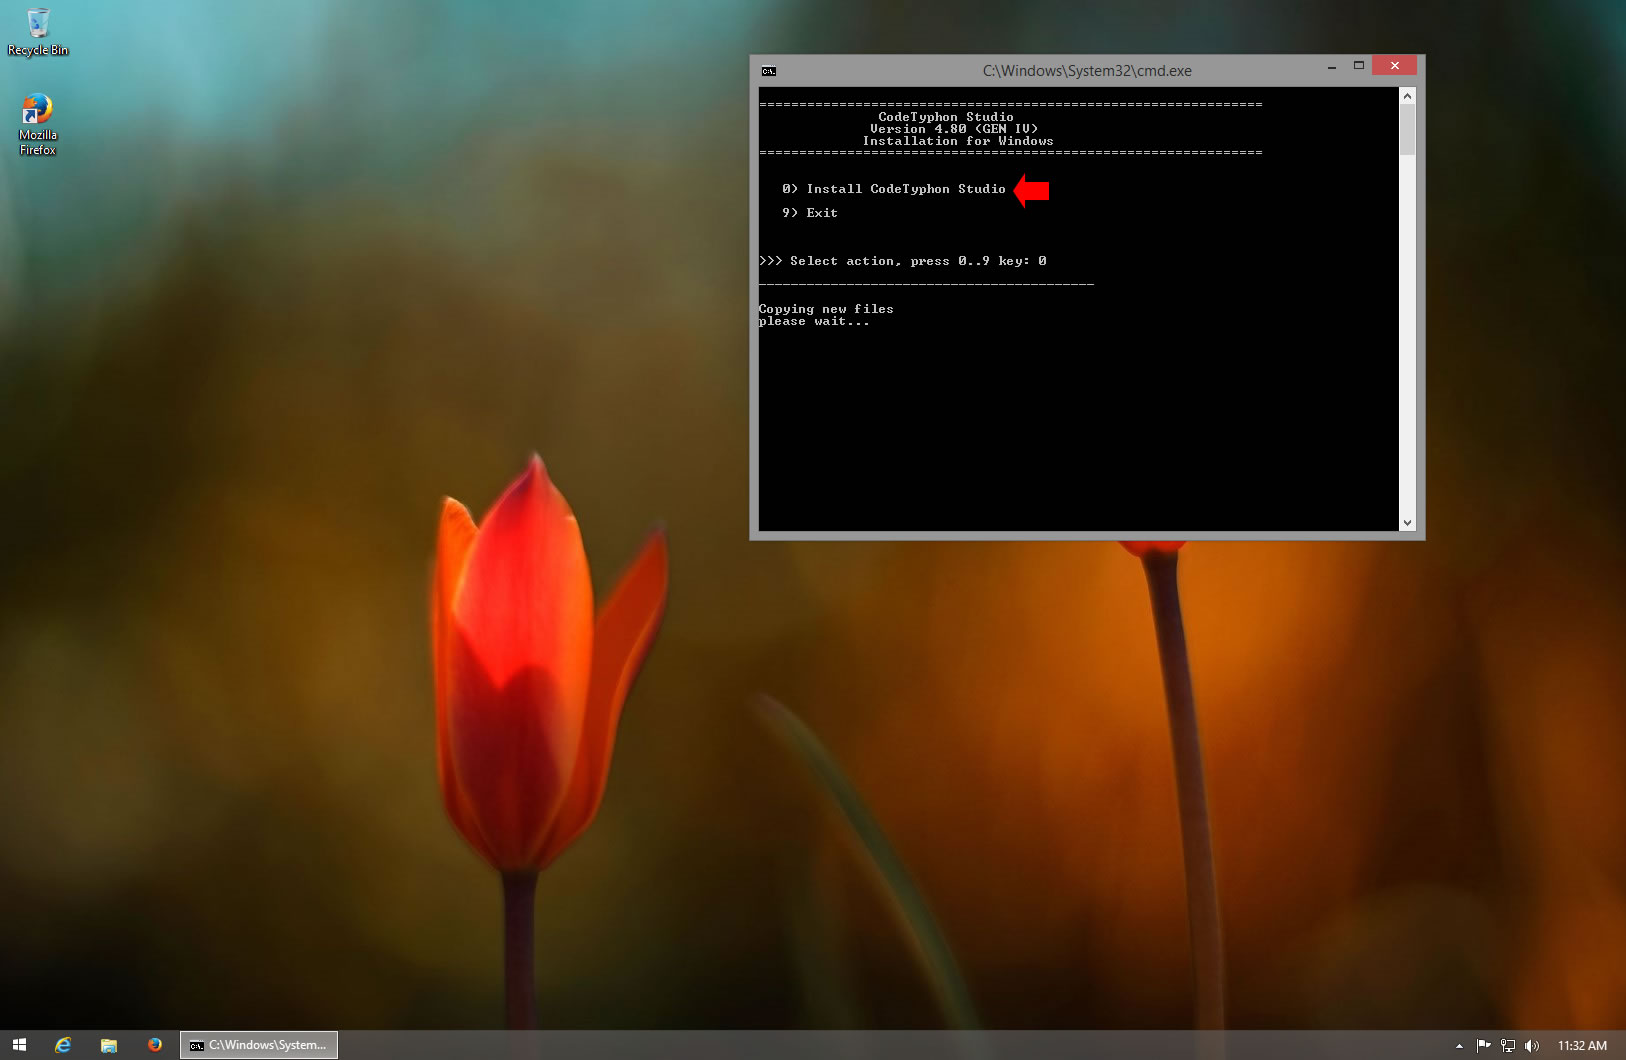The width and height of the screenshot is (1626, 1060).
Task: Activate the cmd.exe taskbar button
Action: pyautogui.click(x=259, y=1045)
